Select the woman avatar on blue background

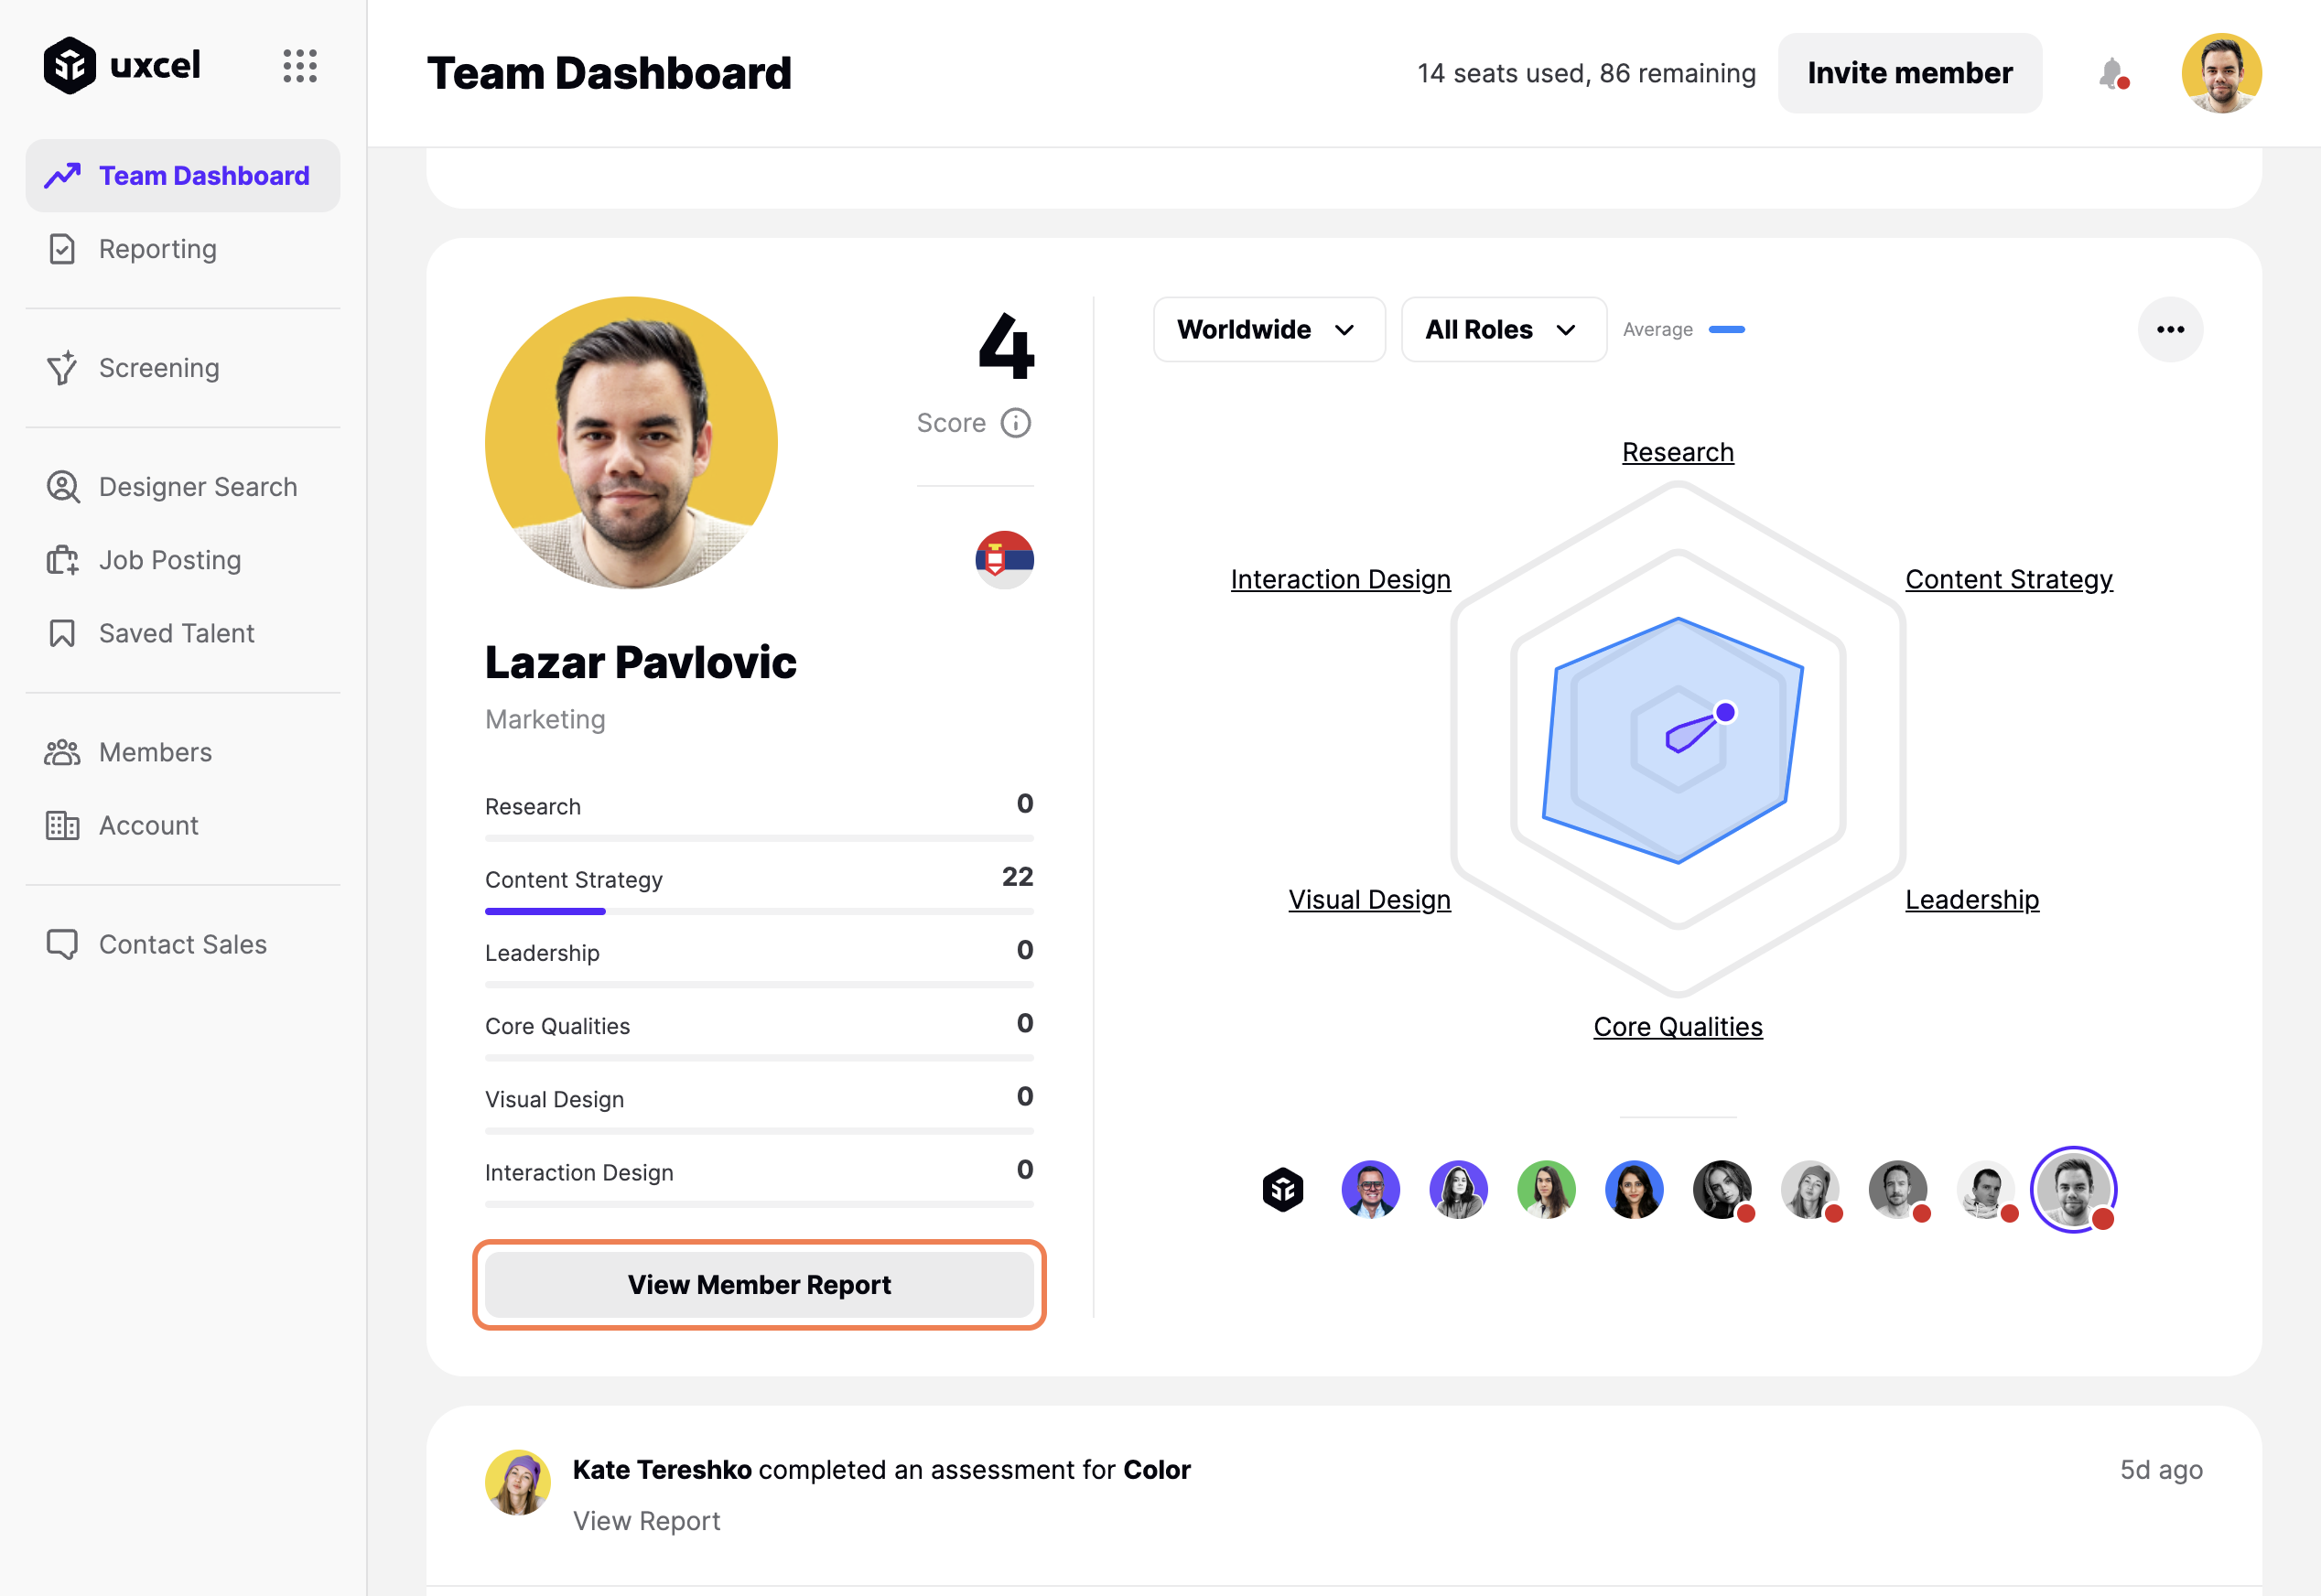point(1634,1189)
